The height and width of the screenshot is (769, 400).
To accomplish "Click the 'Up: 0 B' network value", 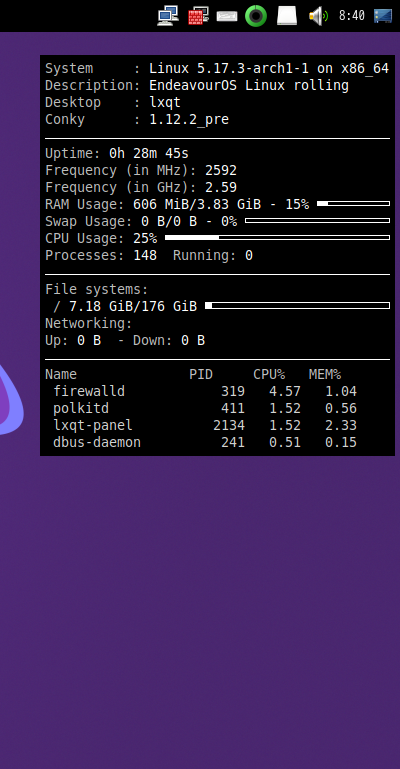I will (73, 341).
